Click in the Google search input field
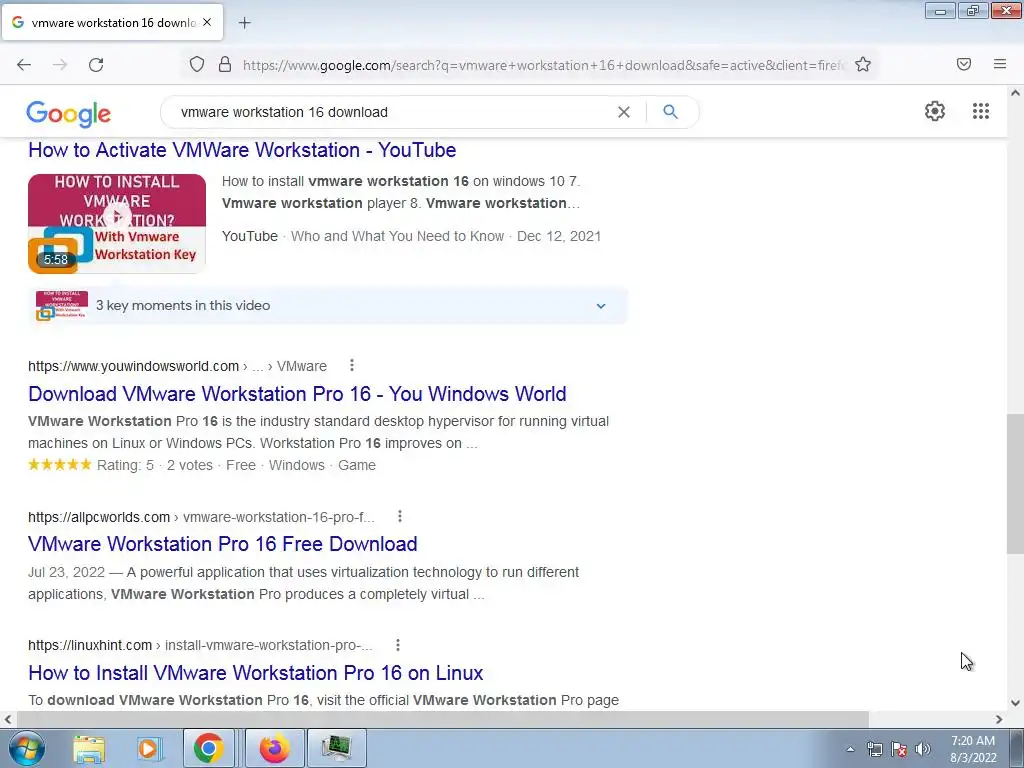This screenshot has height=768, width=1024. [x=392, y=112]
